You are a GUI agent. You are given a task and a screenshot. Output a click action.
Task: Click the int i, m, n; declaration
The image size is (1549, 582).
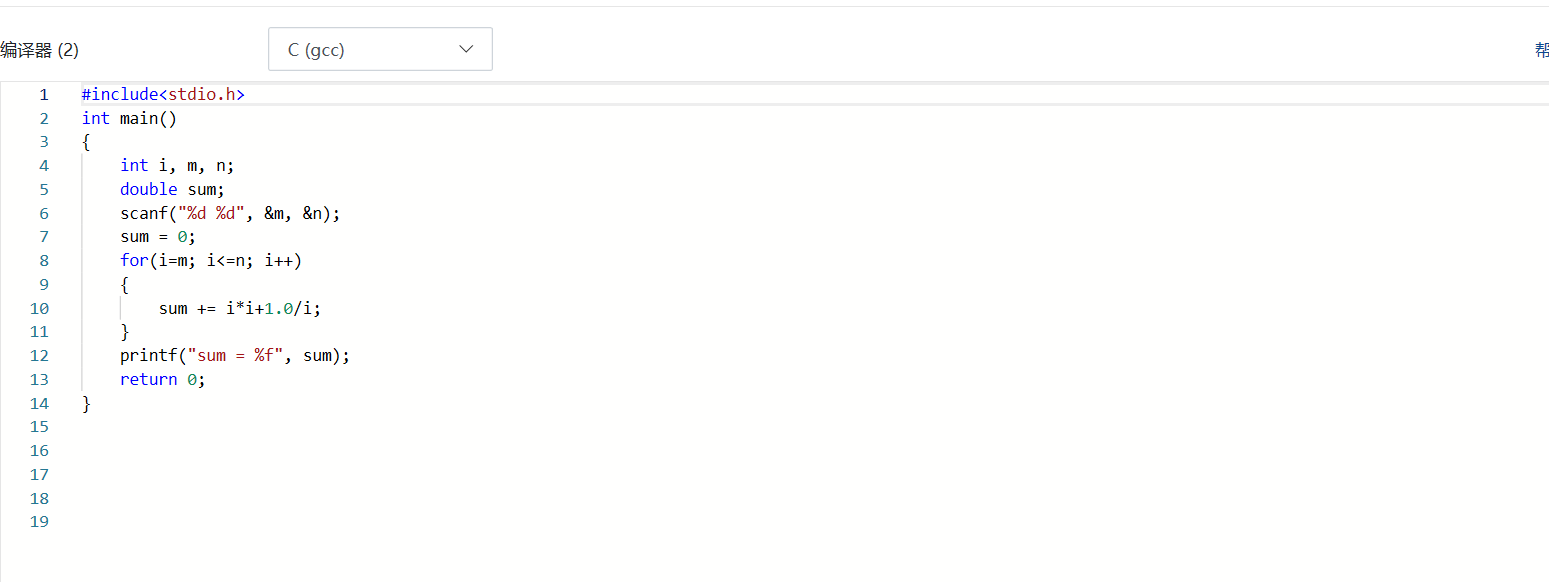click(x=177, y=166)
